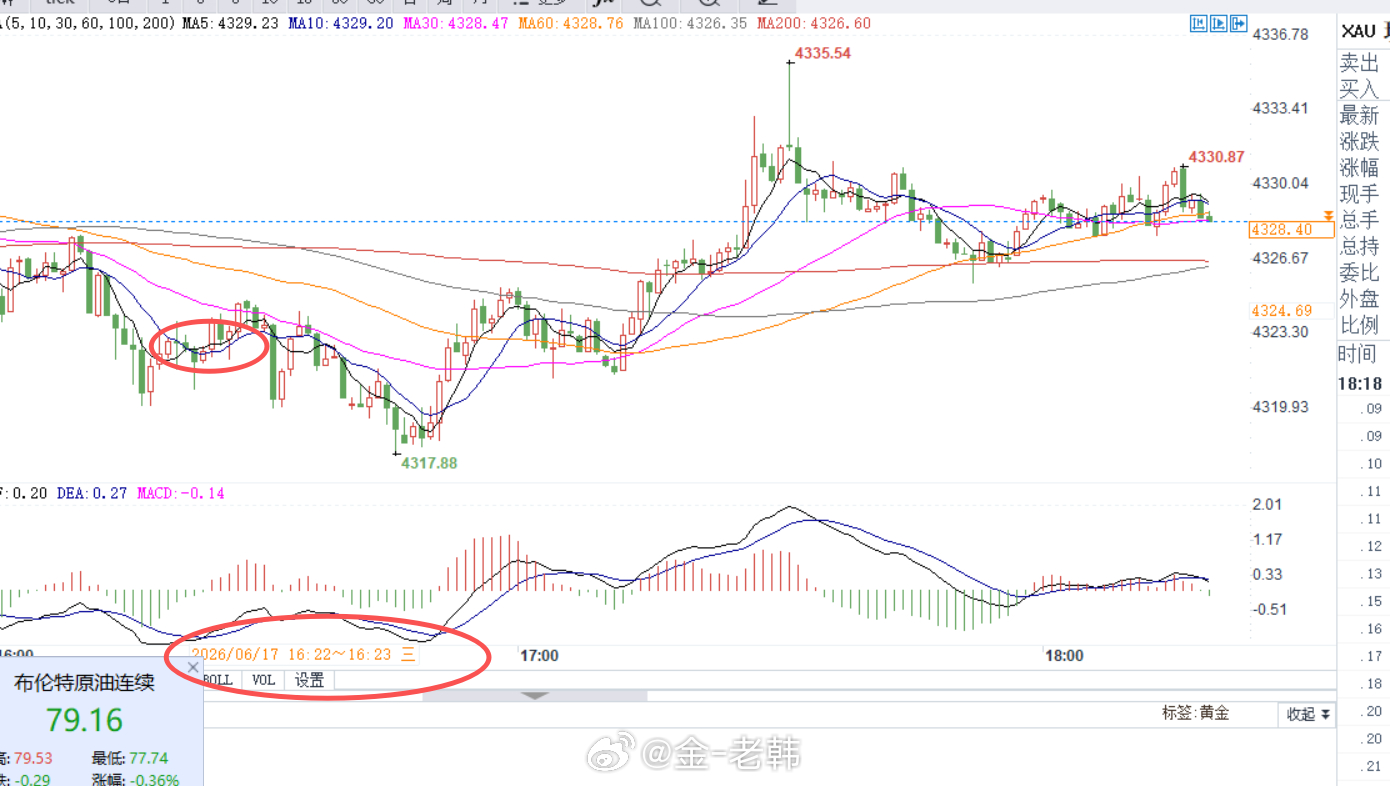Click the MA parameters (5,10,30,60,100,200)
This screenshot has width=1390, height=786.
[88, 22]
